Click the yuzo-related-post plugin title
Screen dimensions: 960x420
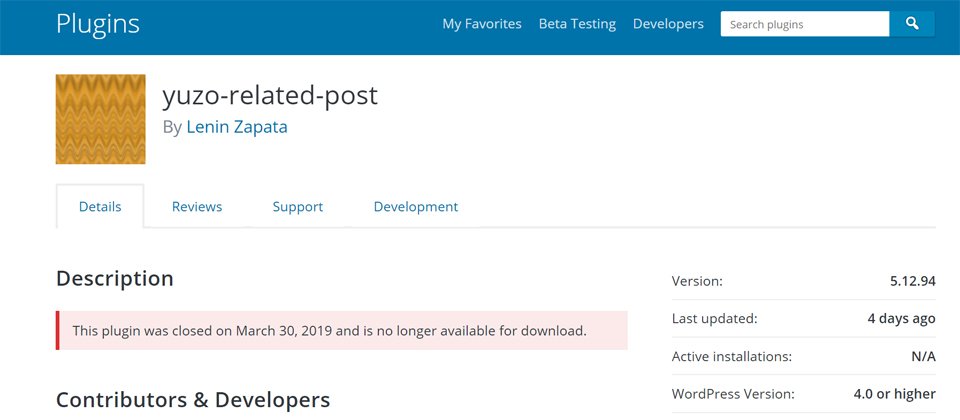270,95
